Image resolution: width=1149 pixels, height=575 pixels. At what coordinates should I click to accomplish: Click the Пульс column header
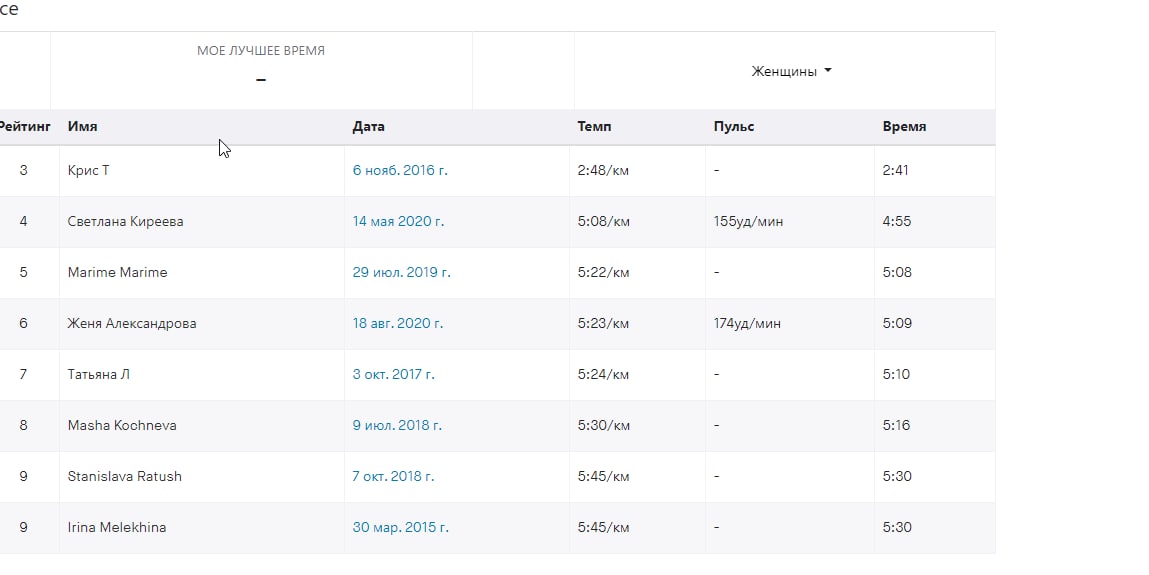(734, 126)
